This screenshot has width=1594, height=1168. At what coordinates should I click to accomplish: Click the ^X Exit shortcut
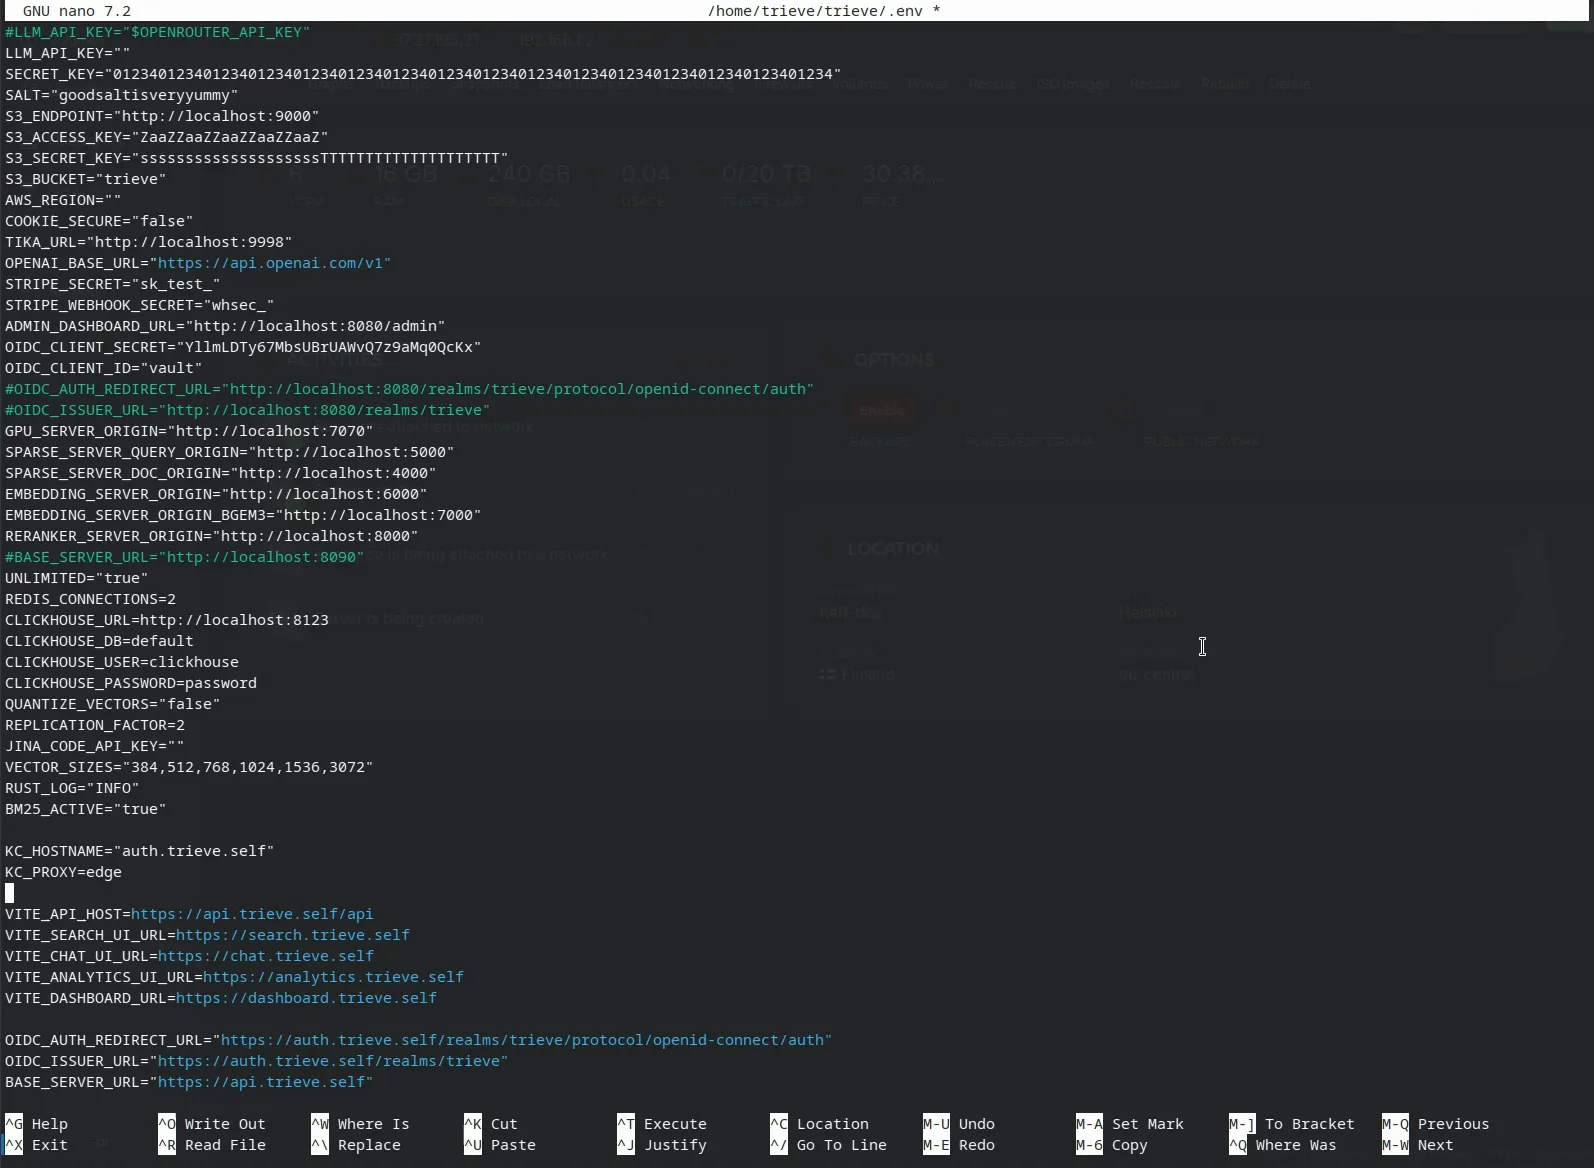tap(37, 1145)
